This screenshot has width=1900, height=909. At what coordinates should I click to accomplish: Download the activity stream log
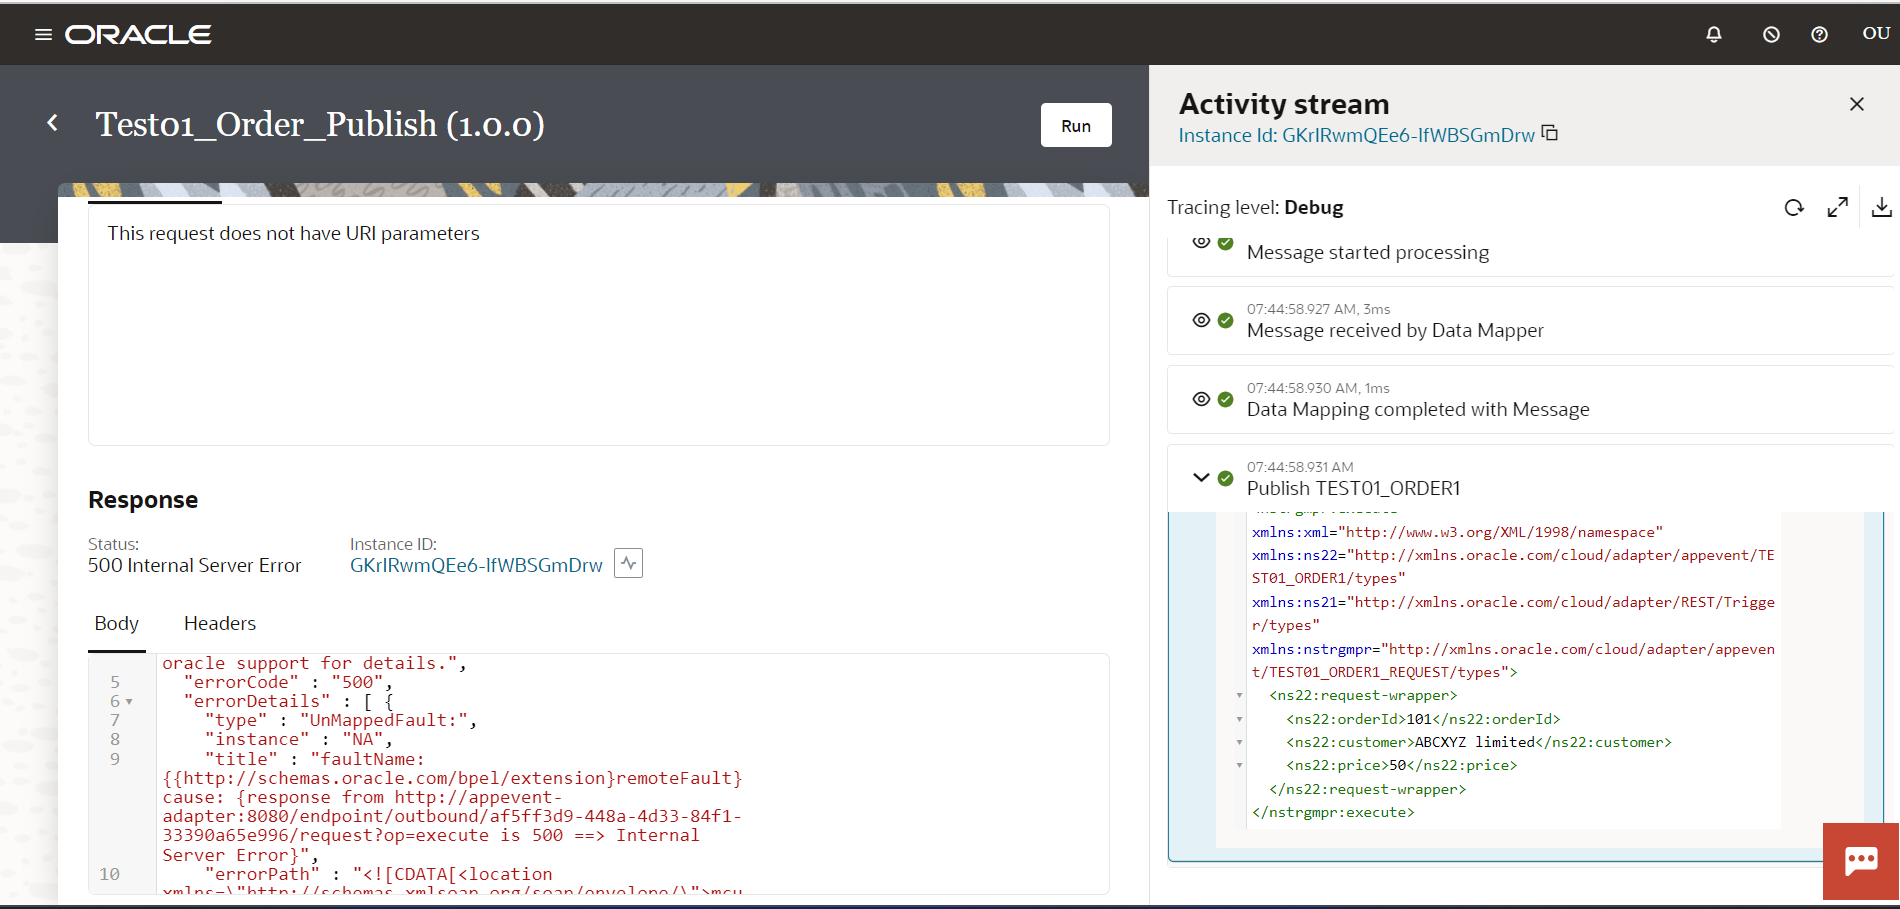click(x=1881, y=207)
